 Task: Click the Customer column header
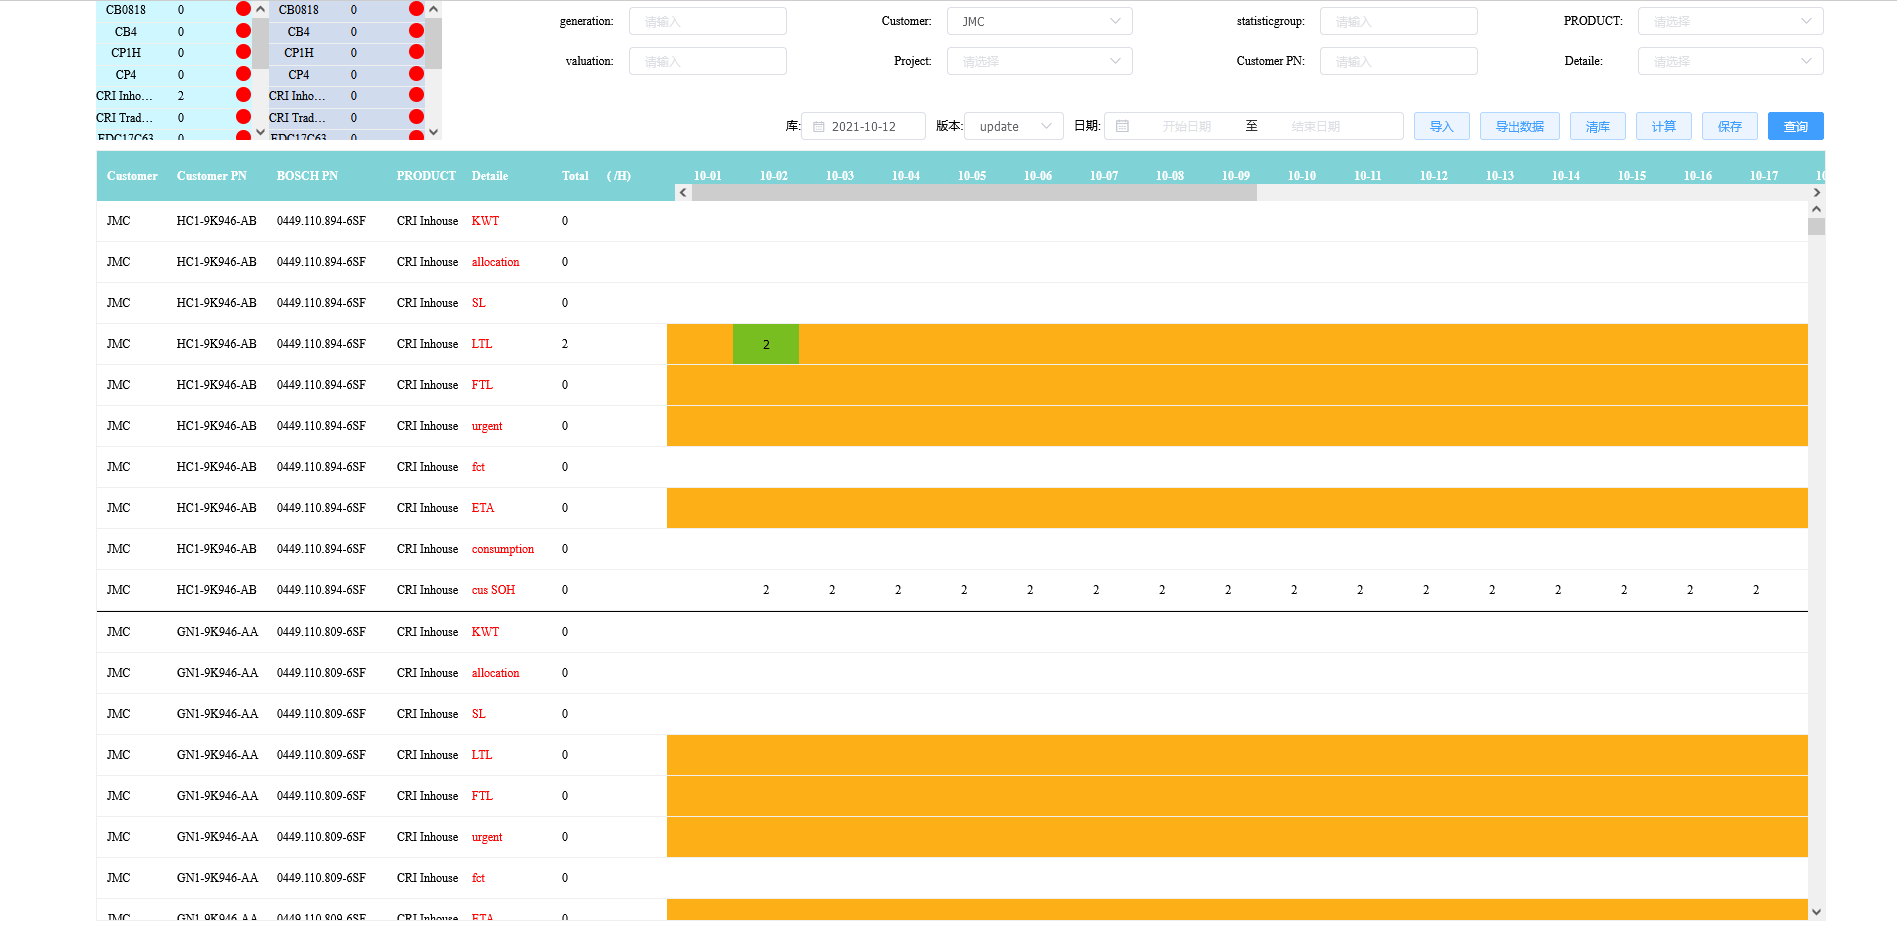(132, 176)
